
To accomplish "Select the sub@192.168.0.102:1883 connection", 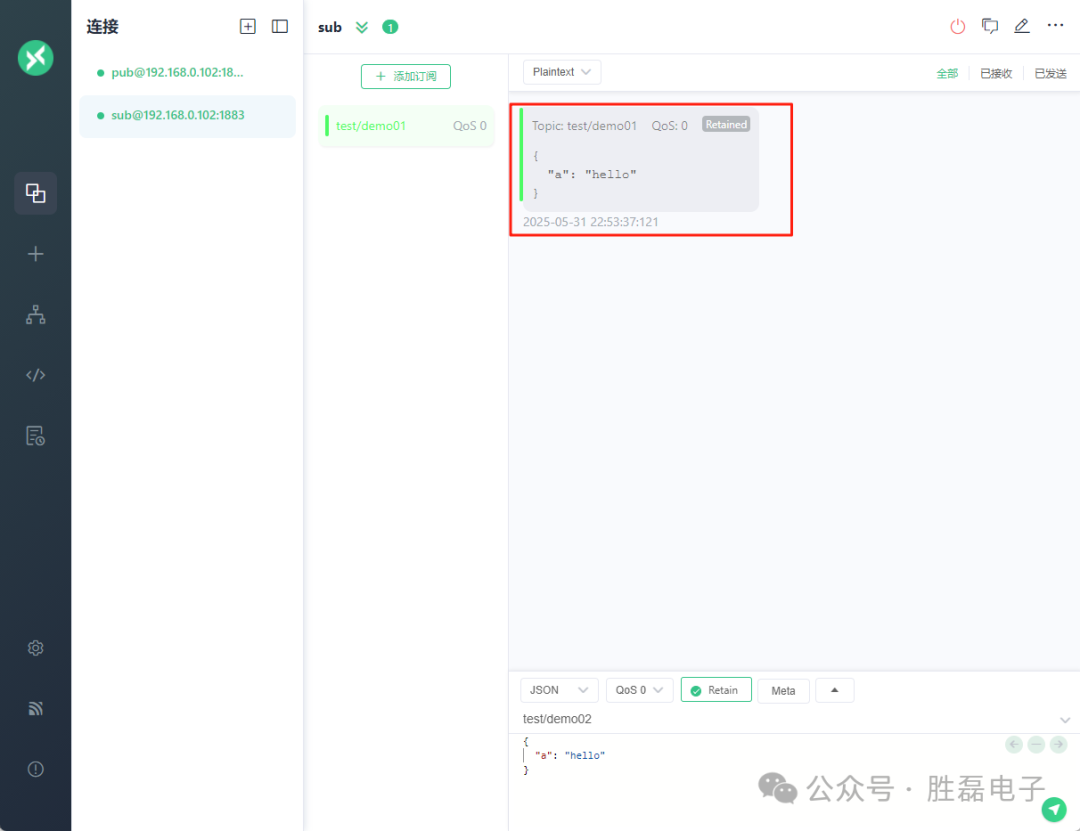I will pos(187,115).
